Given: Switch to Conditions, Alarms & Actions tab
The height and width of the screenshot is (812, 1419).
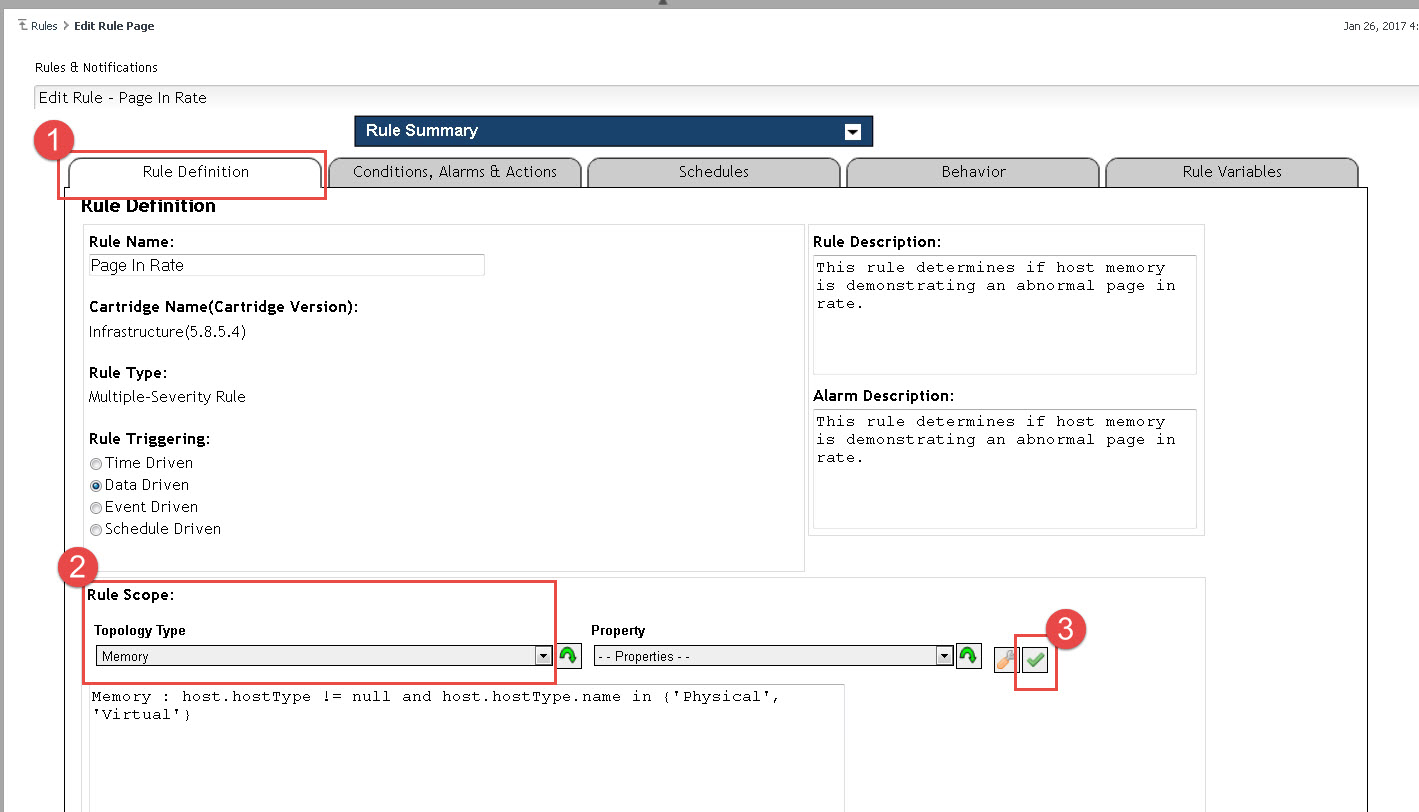Looking at the screenshot, I should tap(455, 172).
